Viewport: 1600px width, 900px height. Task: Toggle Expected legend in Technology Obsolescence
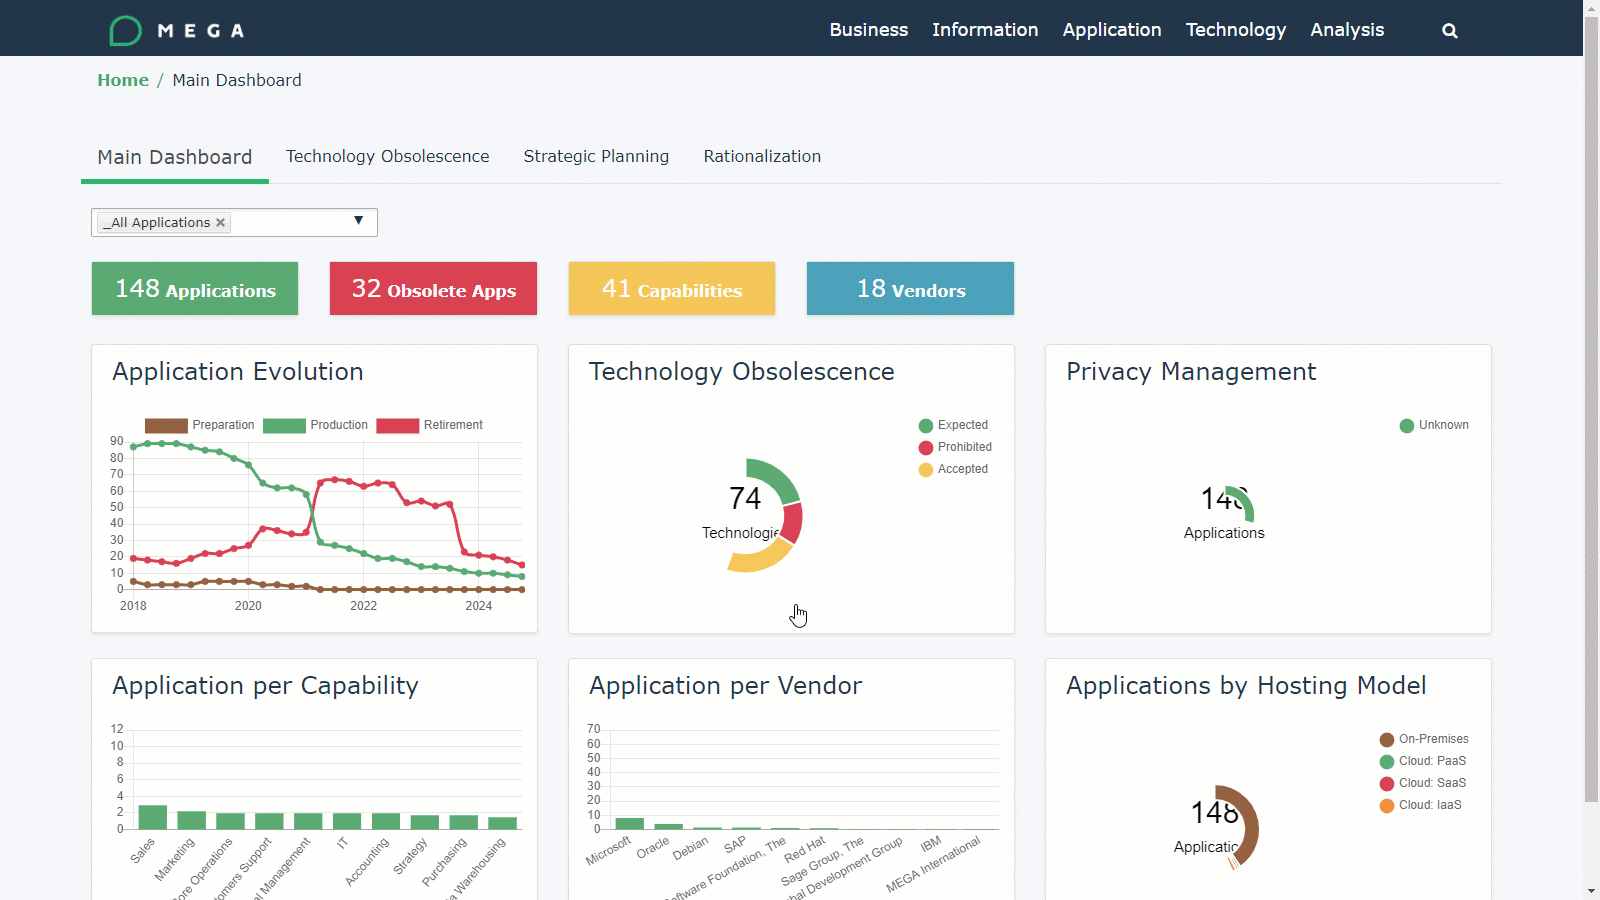coord(953,425)
